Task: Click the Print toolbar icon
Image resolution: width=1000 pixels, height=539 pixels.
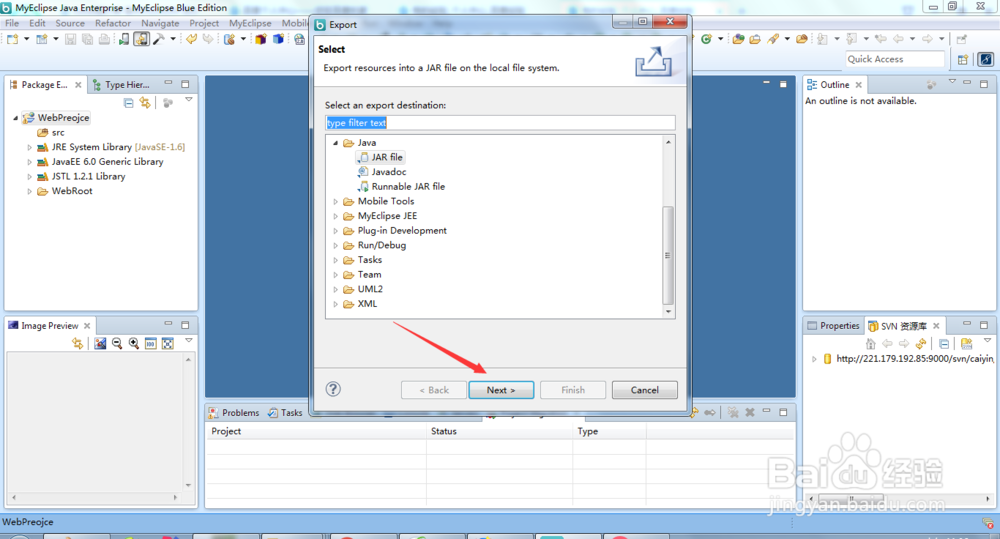Action: pyautogui.click(x=104, y=40)
